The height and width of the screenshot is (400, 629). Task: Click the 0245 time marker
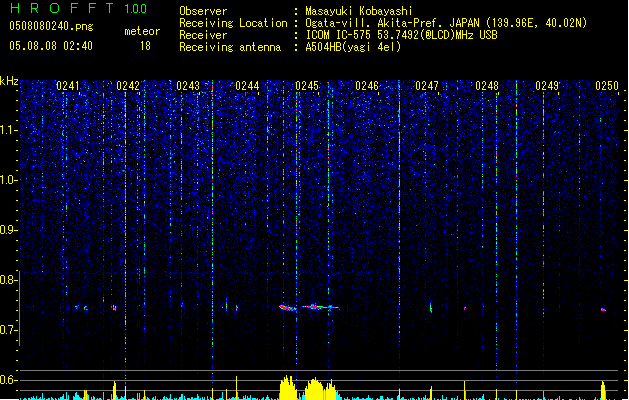click(x=307, y=86)
